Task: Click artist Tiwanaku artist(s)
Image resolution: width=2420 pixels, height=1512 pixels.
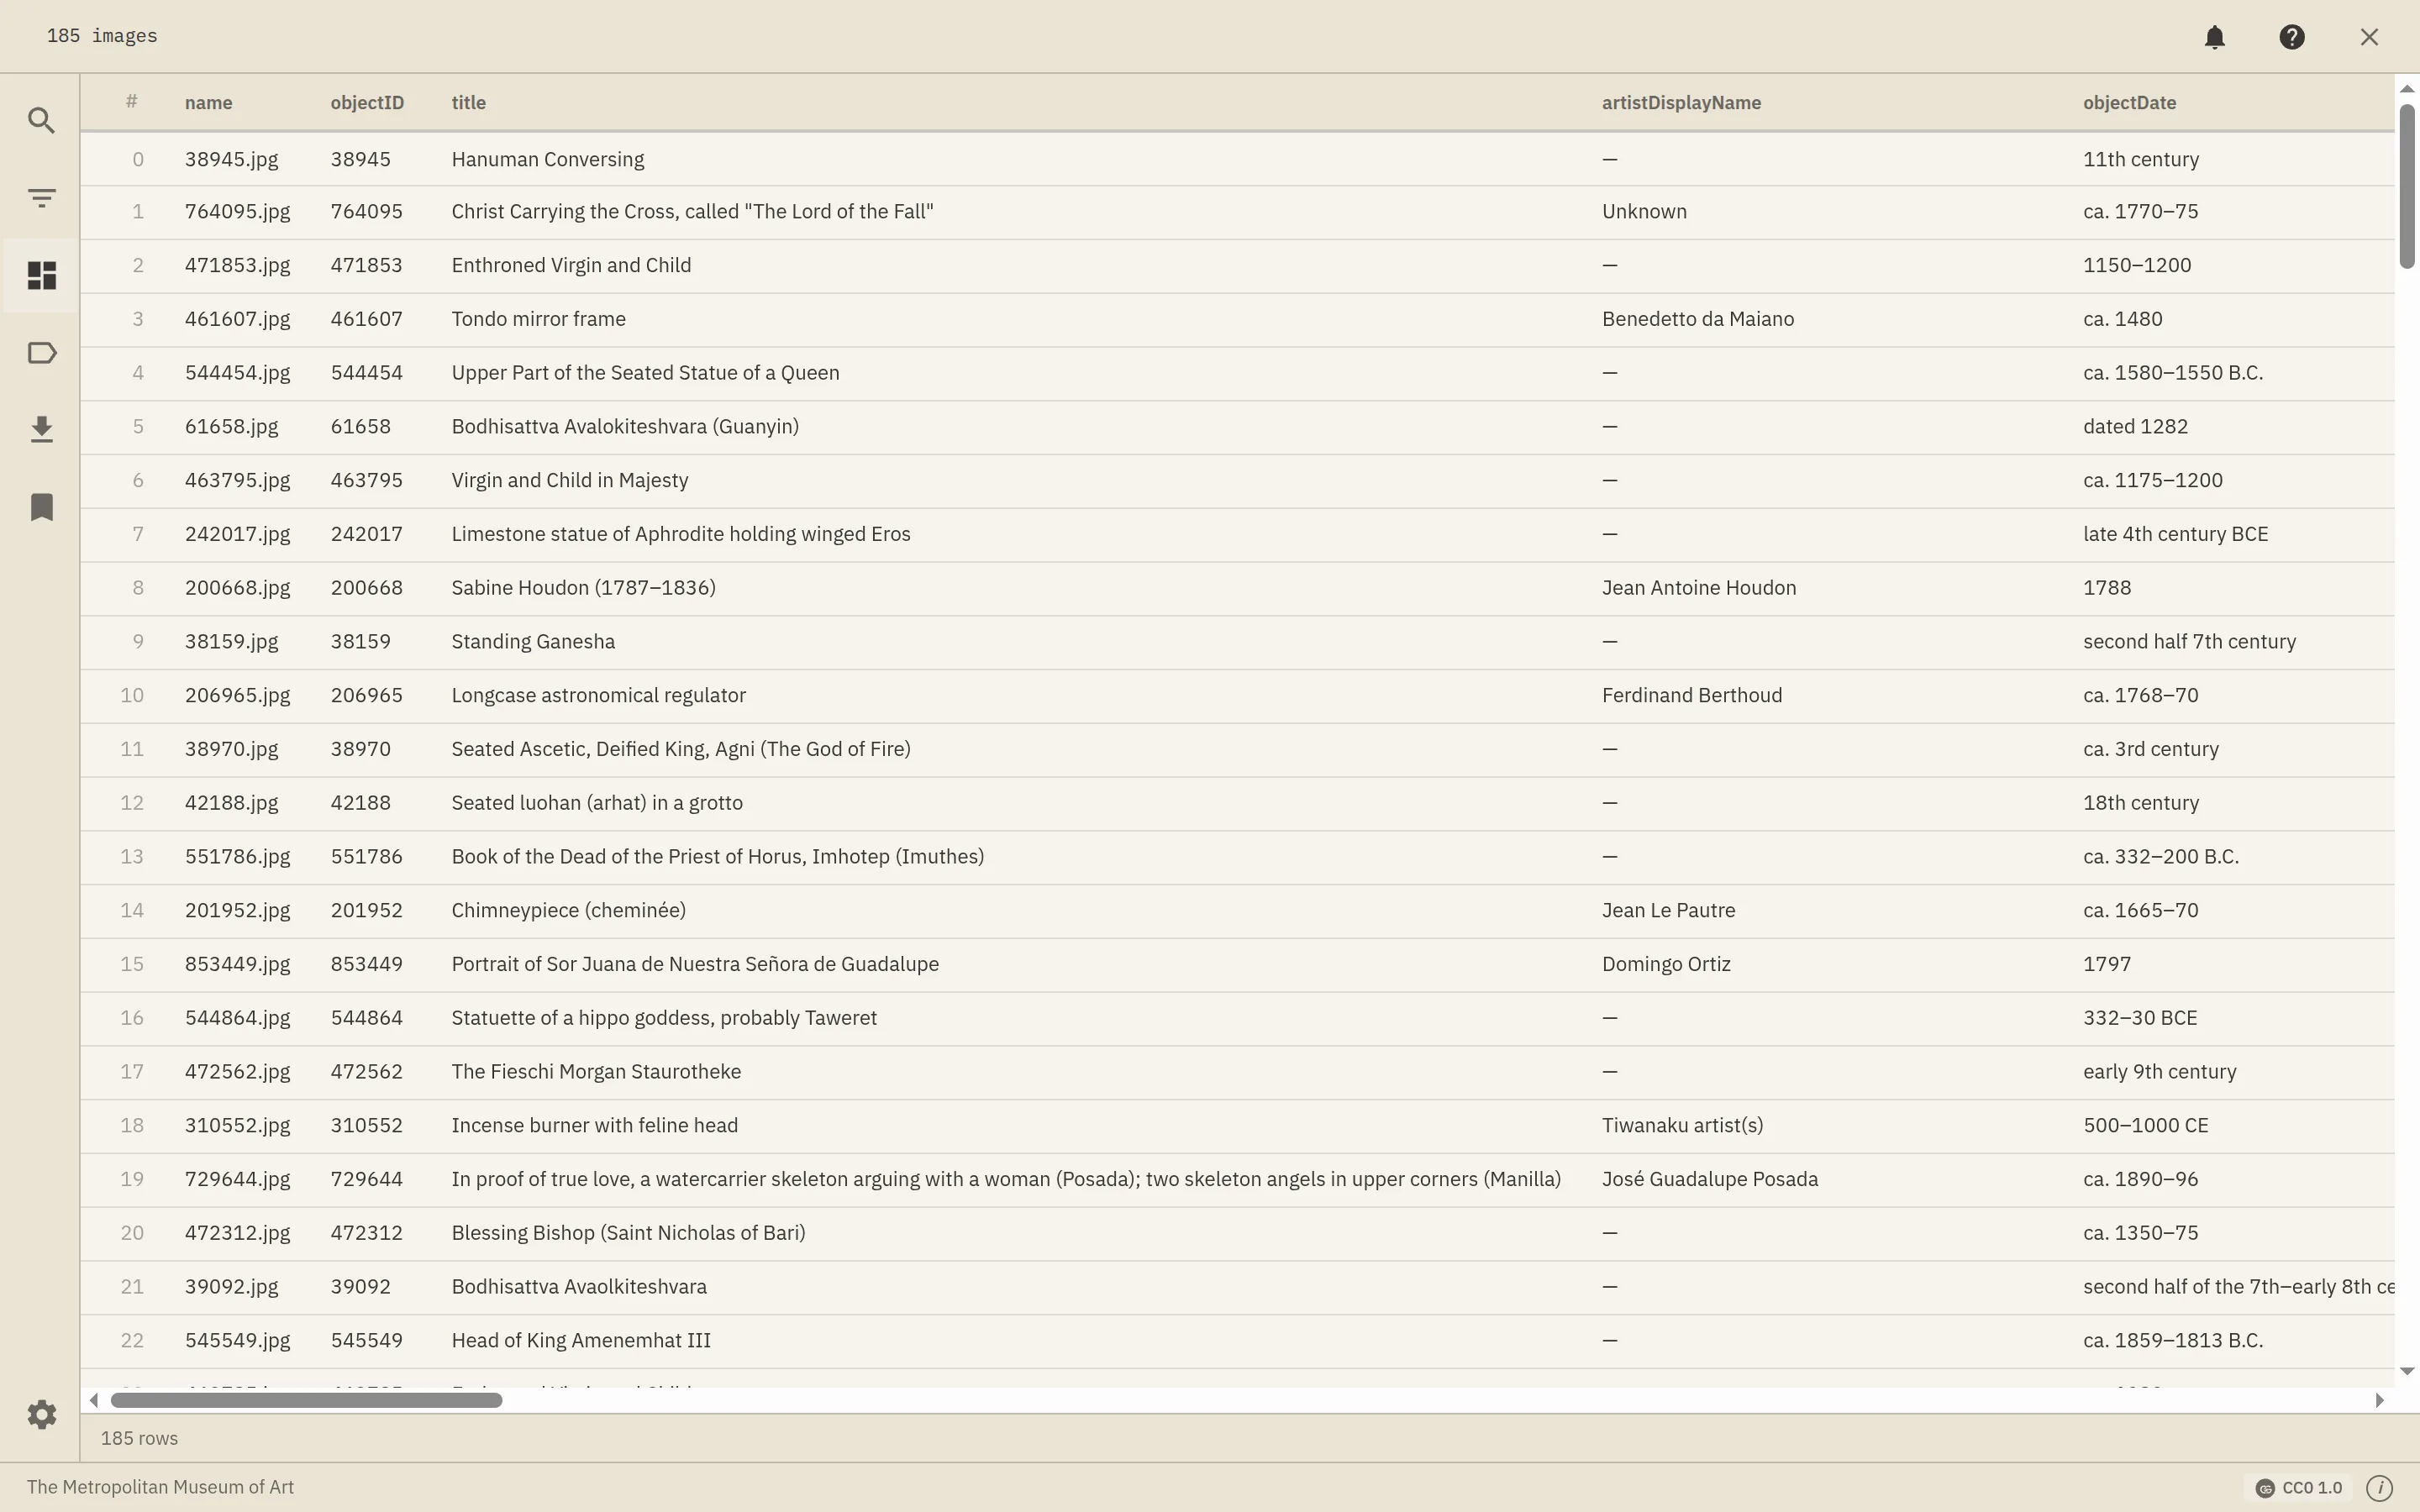Action: [1682, 1126]
